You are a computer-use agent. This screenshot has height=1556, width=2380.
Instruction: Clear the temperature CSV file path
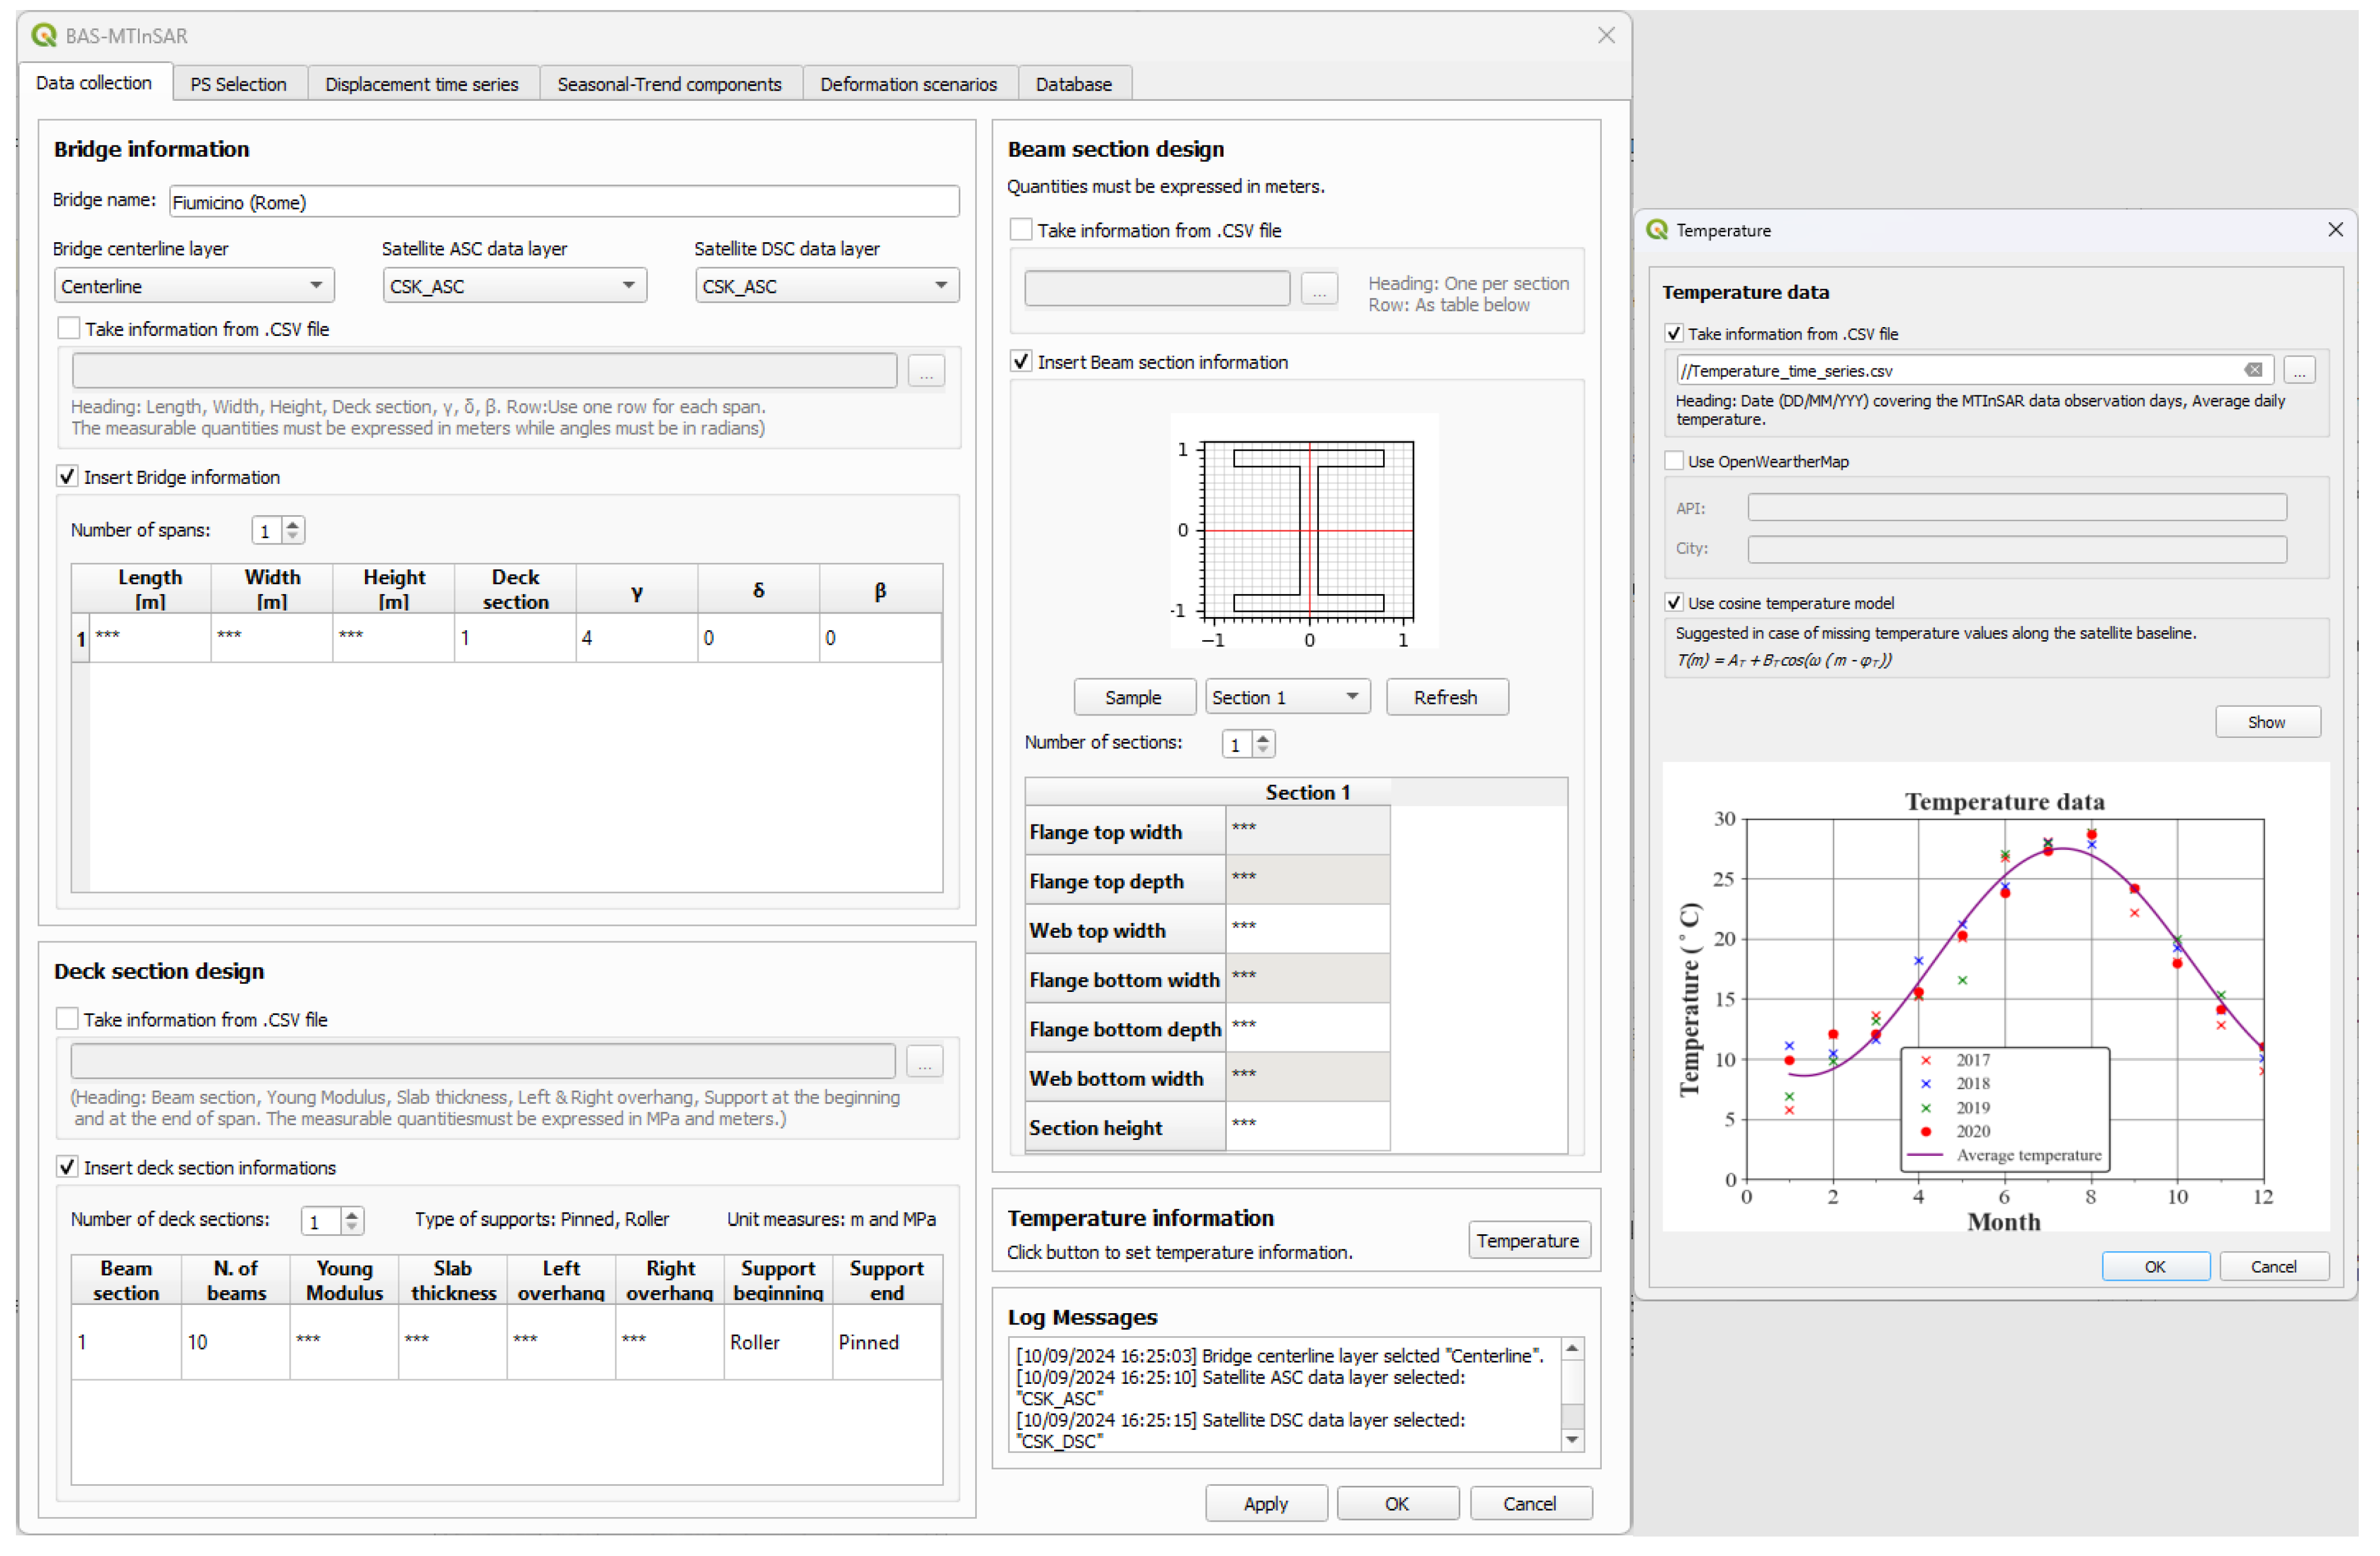click(x=2252, y=371)
